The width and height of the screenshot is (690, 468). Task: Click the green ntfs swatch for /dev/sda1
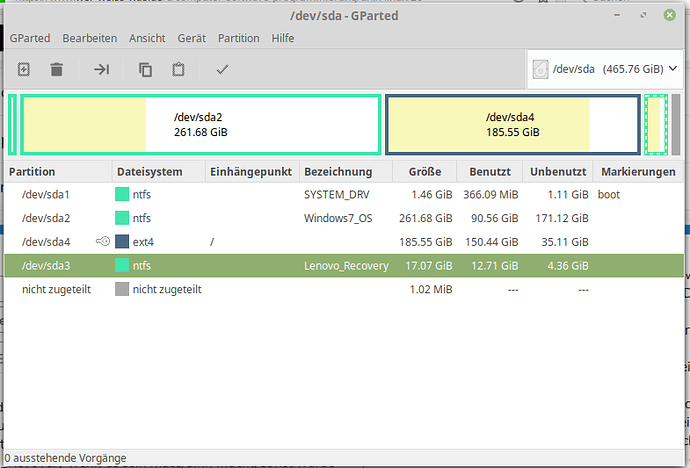click(122, 194)
